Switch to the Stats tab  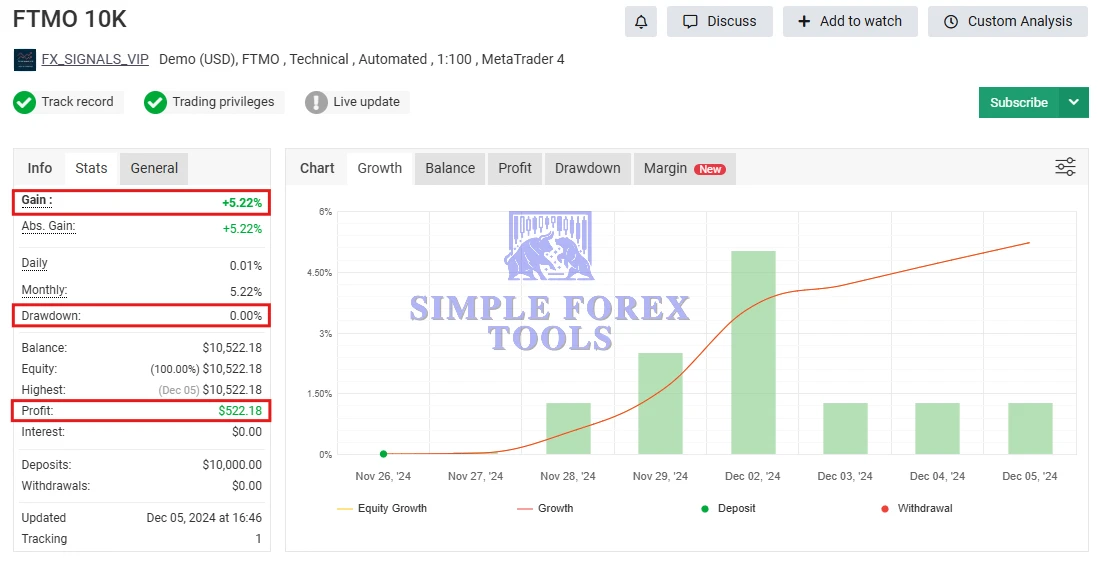point(91,168)
